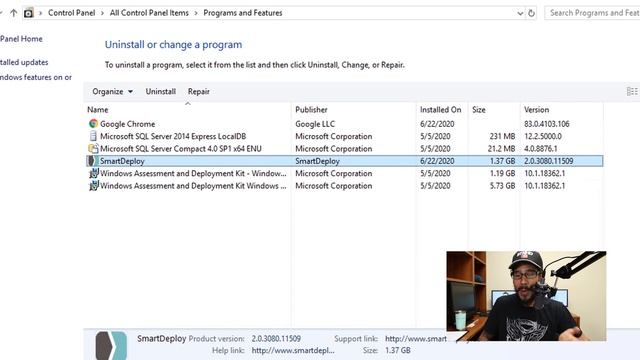The width and height of the screenshot is (640, 360).
Task: Click the Google Chrome program icon
Action: [x=93, y=124]
